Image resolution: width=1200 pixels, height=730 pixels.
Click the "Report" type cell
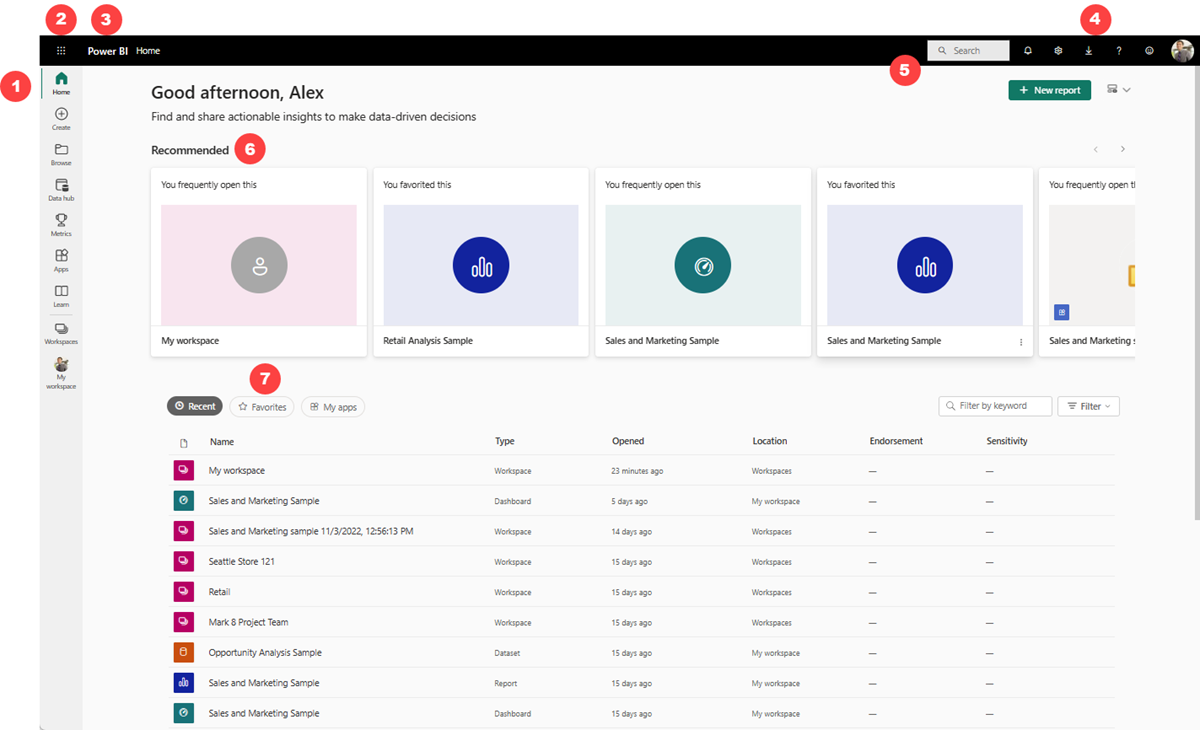pyautogui.click(x=506, y=684)
